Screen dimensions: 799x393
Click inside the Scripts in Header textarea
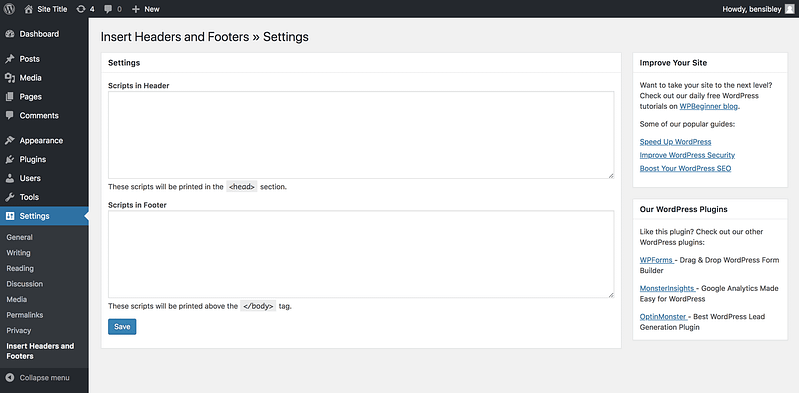(x=361, y=135)
